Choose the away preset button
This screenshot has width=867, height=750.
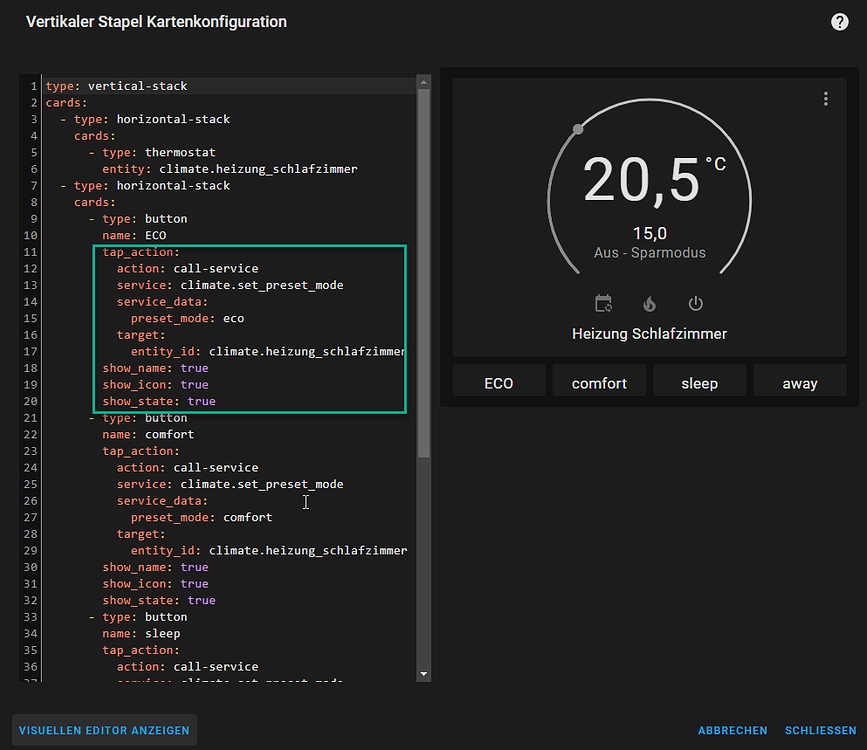click(x=800, y=381)
